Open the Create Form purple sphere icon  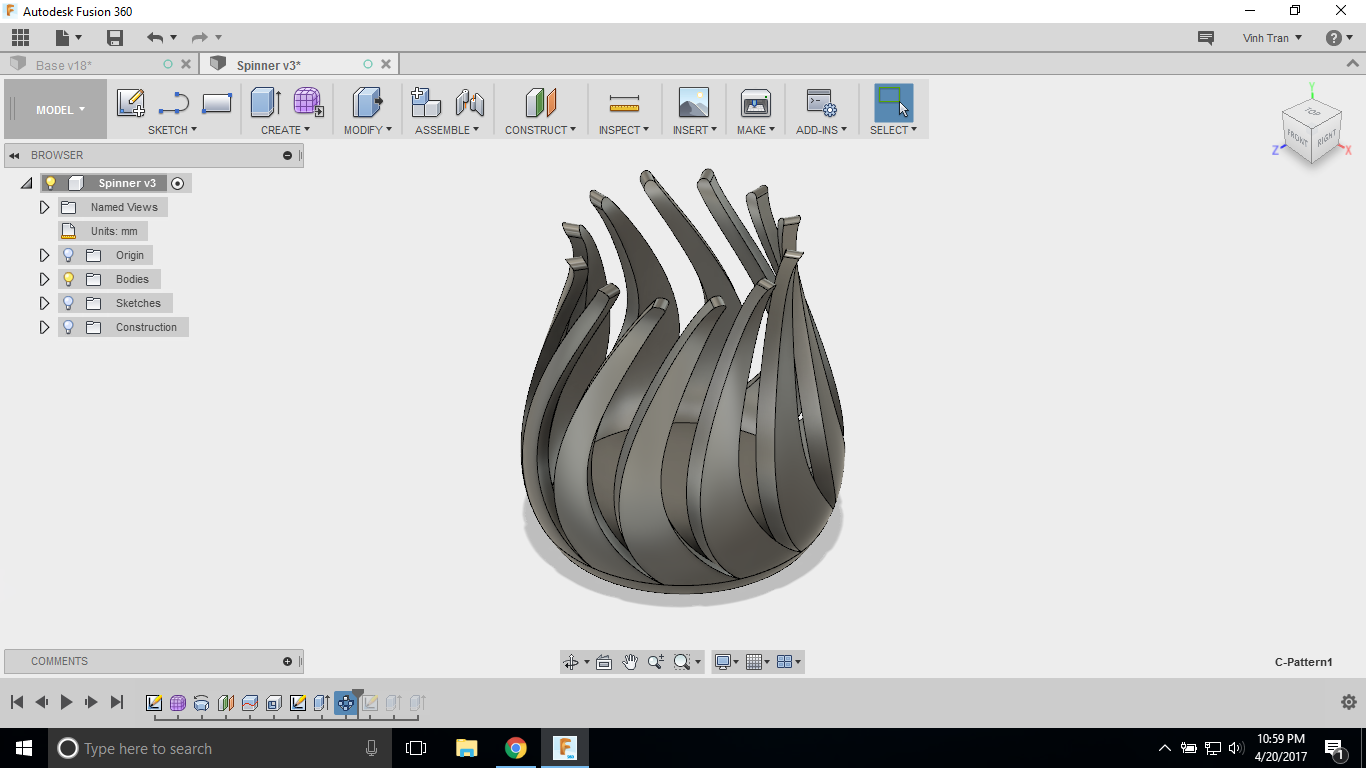coord(308,103)
